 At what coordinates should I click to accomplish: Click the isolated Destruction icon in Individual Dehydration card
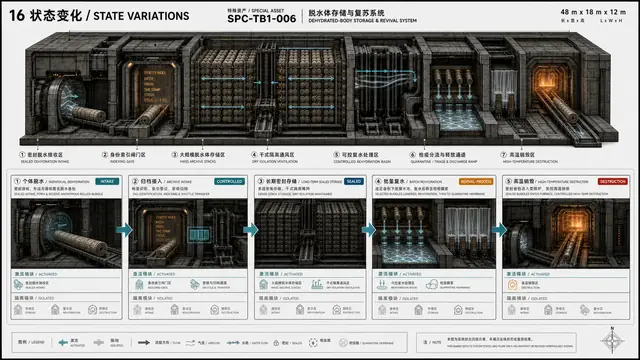coord(93,310)
